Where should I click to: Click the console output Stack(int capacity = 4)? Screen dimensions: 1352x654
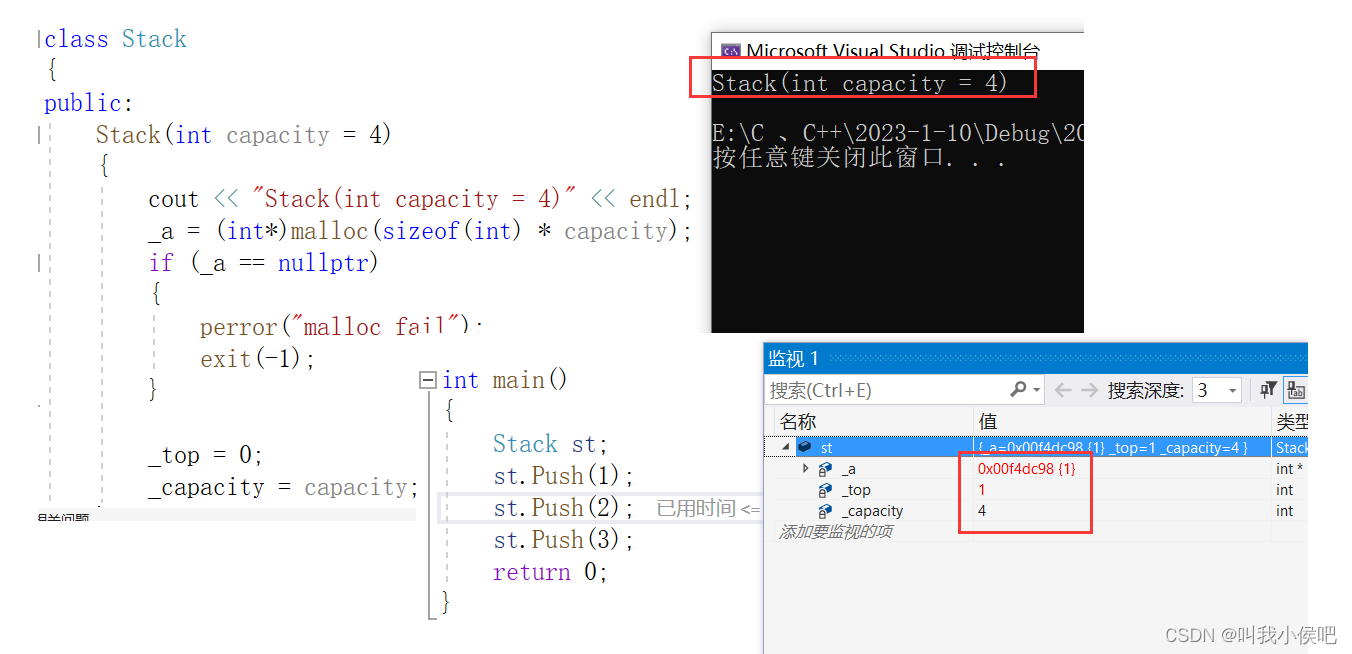click(x=860, y=83)
